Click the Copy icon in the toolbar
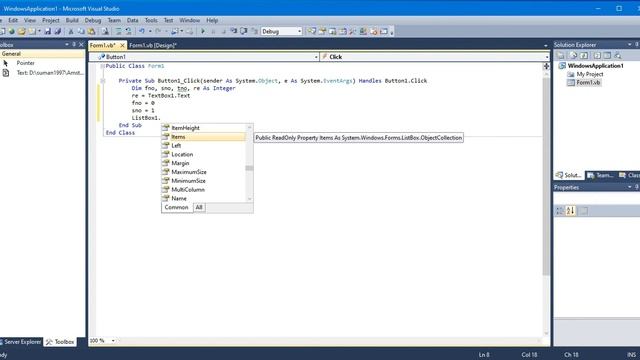The width and height of the screenshot is (640, 360). click(81, 31)
